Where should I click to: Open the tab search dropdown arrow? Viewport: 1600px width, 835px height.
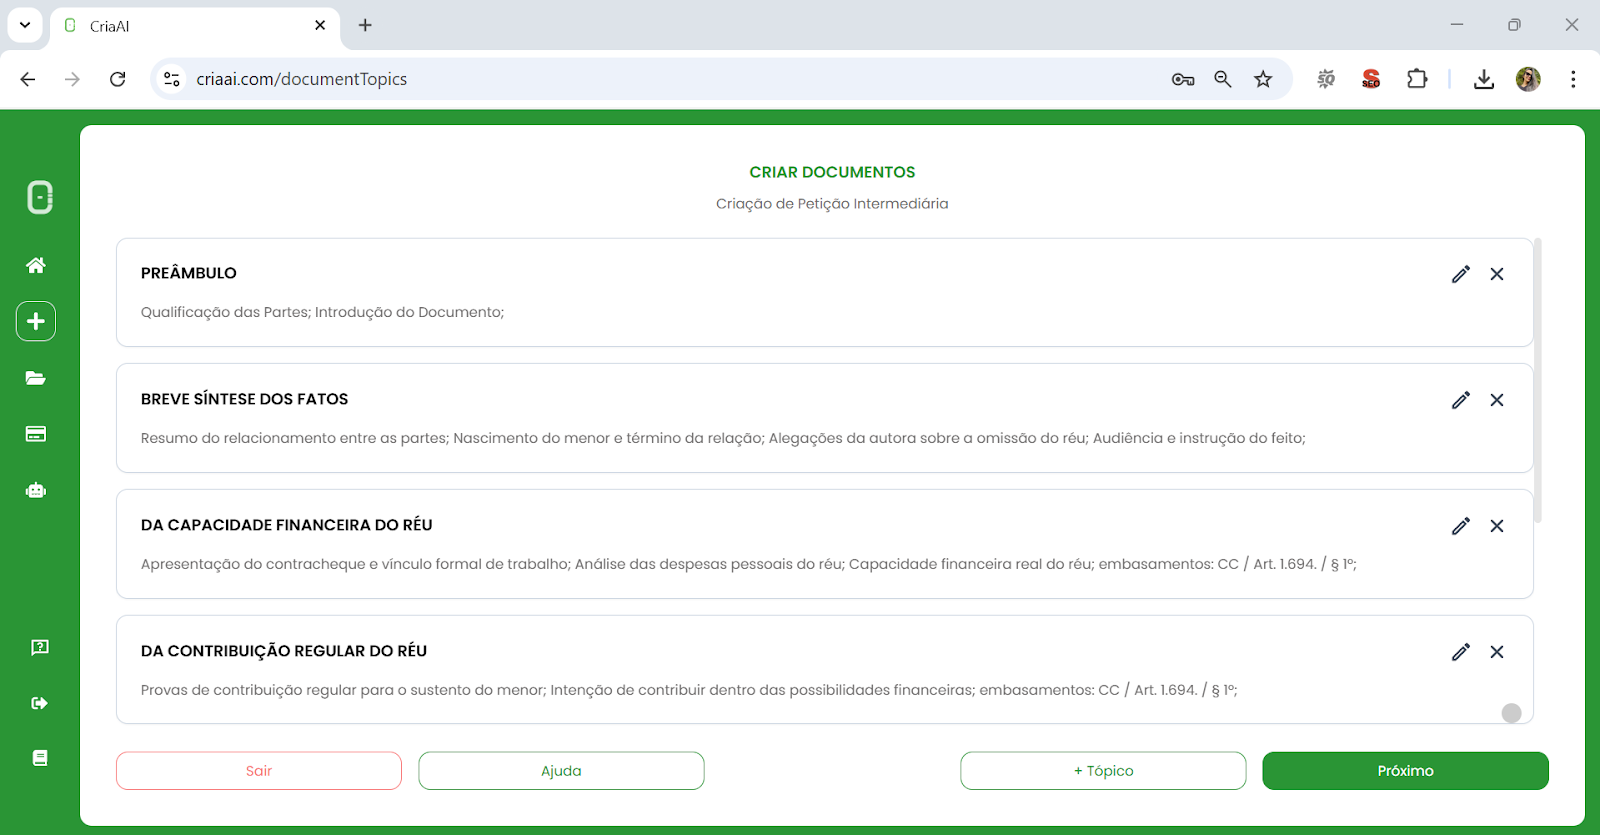coord(25,25)
